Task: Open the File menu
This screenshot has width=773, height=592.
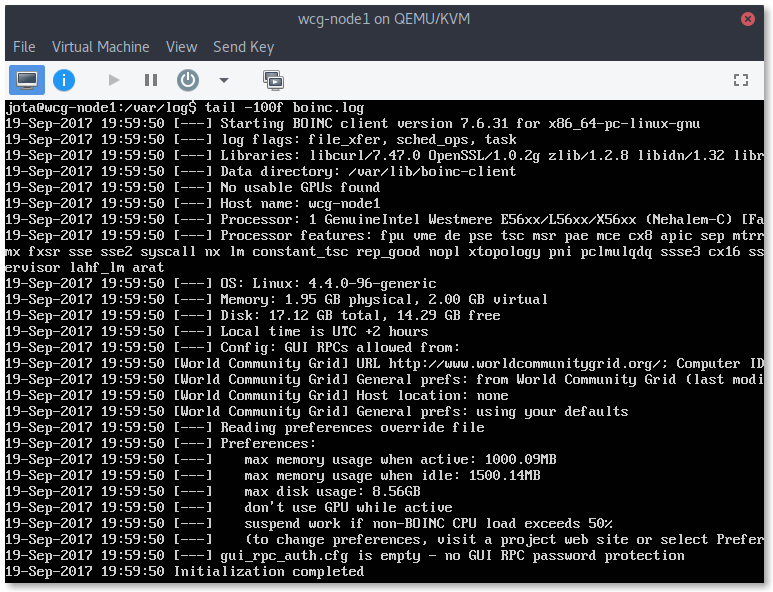Action: point(24,47)
